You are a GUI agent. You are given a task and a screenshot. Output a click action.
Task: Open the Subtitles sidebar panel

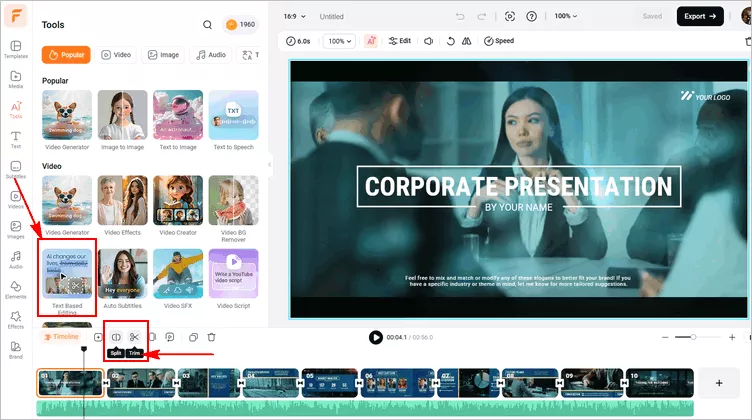tap(15, 169)
